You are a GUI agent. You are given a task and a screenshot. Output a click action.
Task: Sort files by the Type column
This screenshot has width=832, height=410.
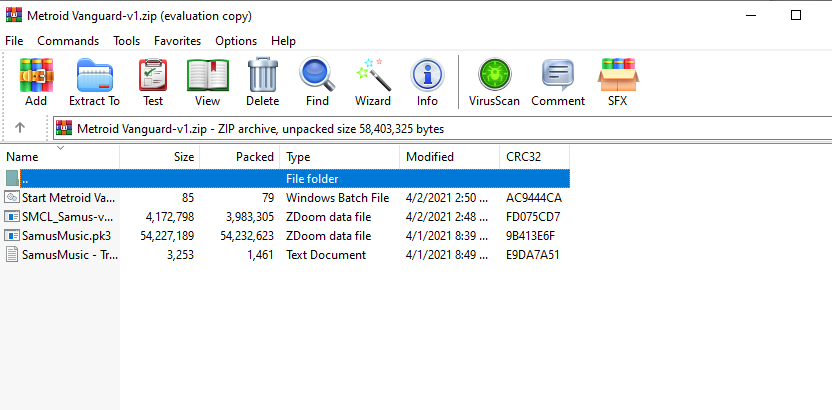click(x=340, y=157)
